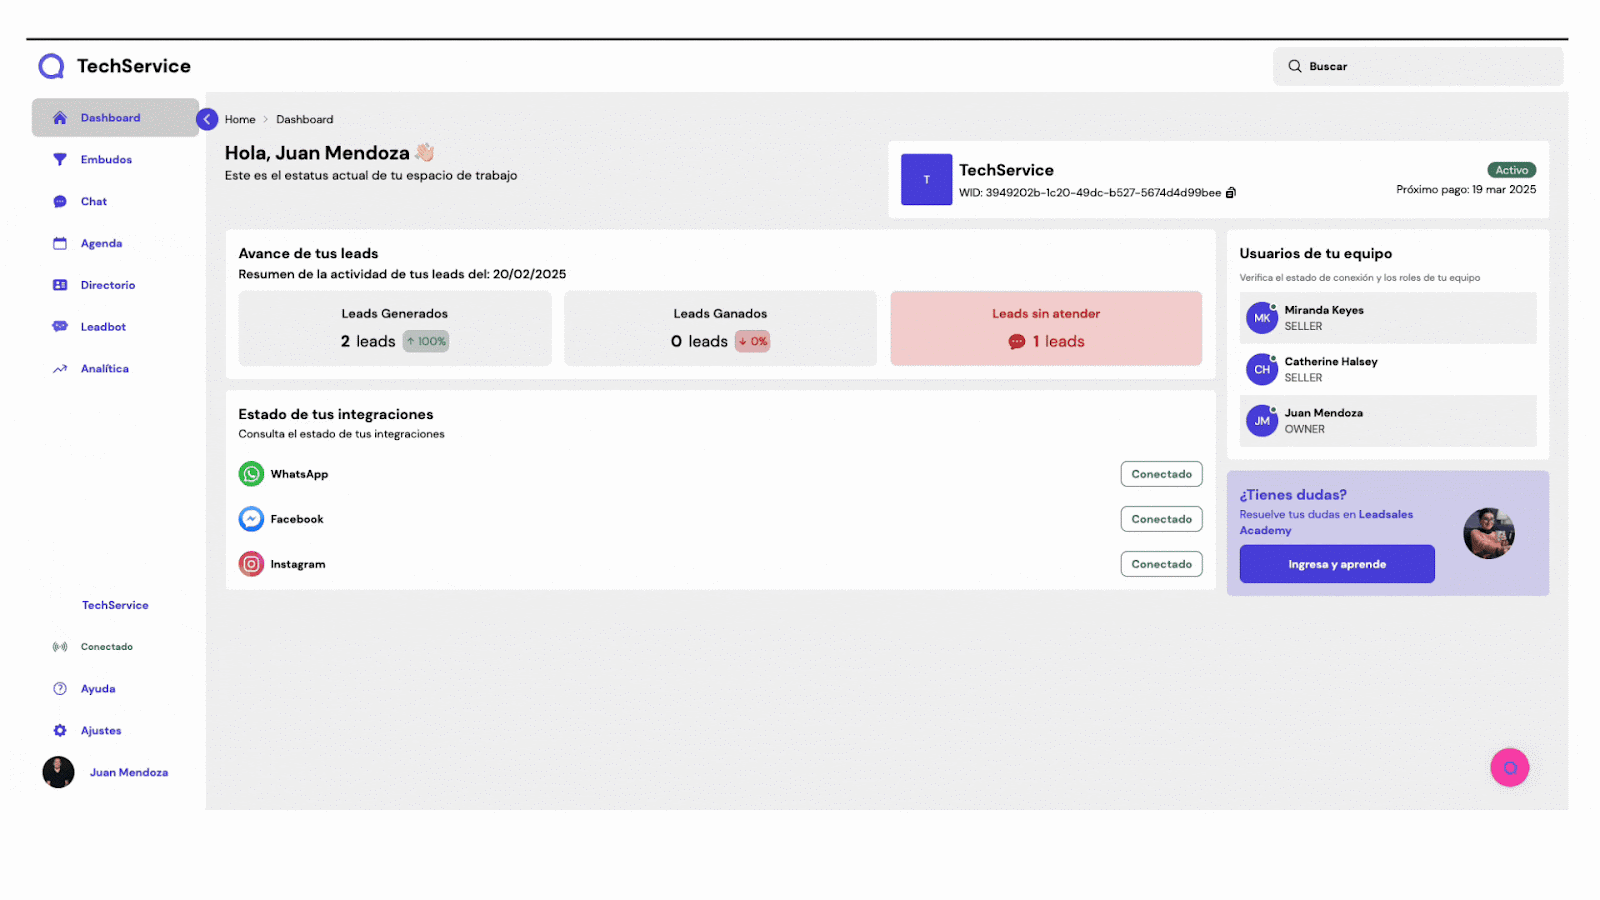Click the Home breadcrumb link
Screen dimensions: 1600x900
coord(240,120)
